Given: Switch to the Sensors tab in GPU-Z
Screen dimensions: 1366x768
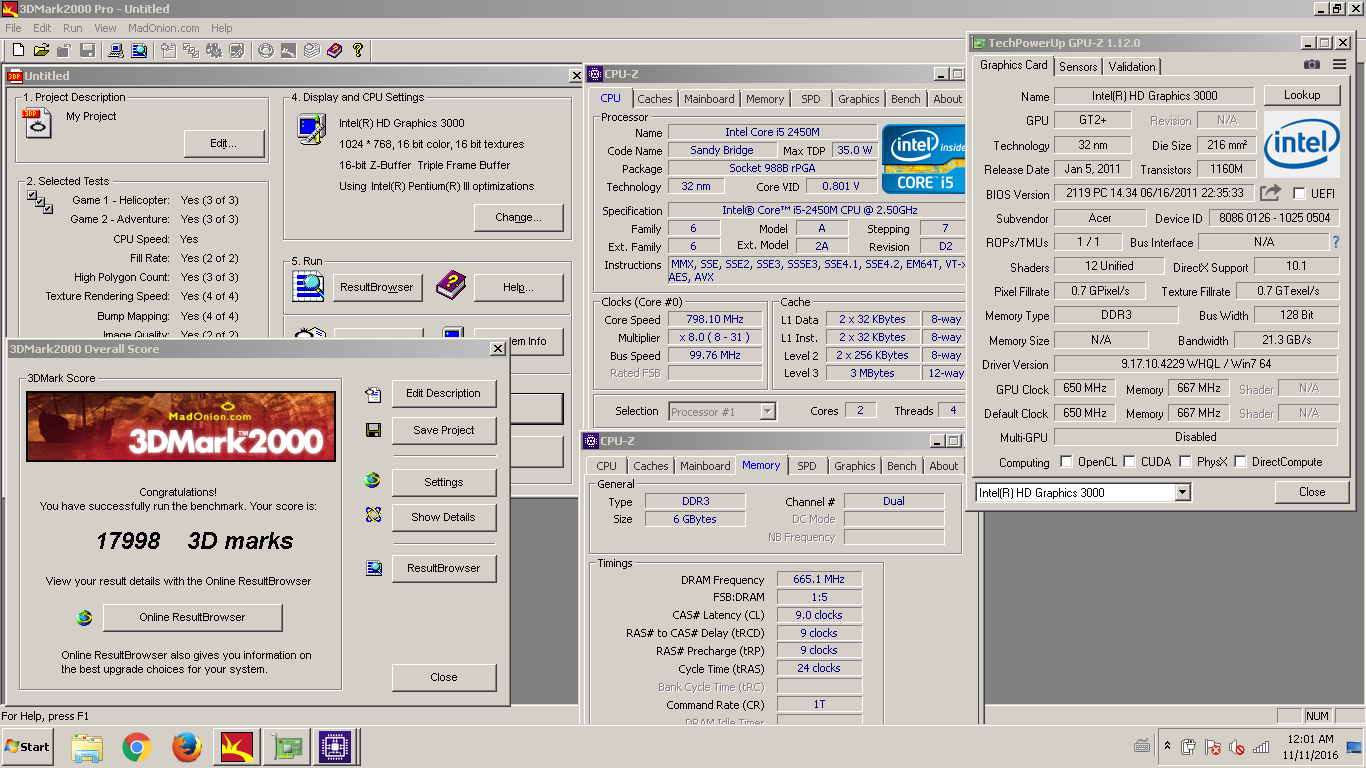Looking at the screenshot, I should 1078,66.
